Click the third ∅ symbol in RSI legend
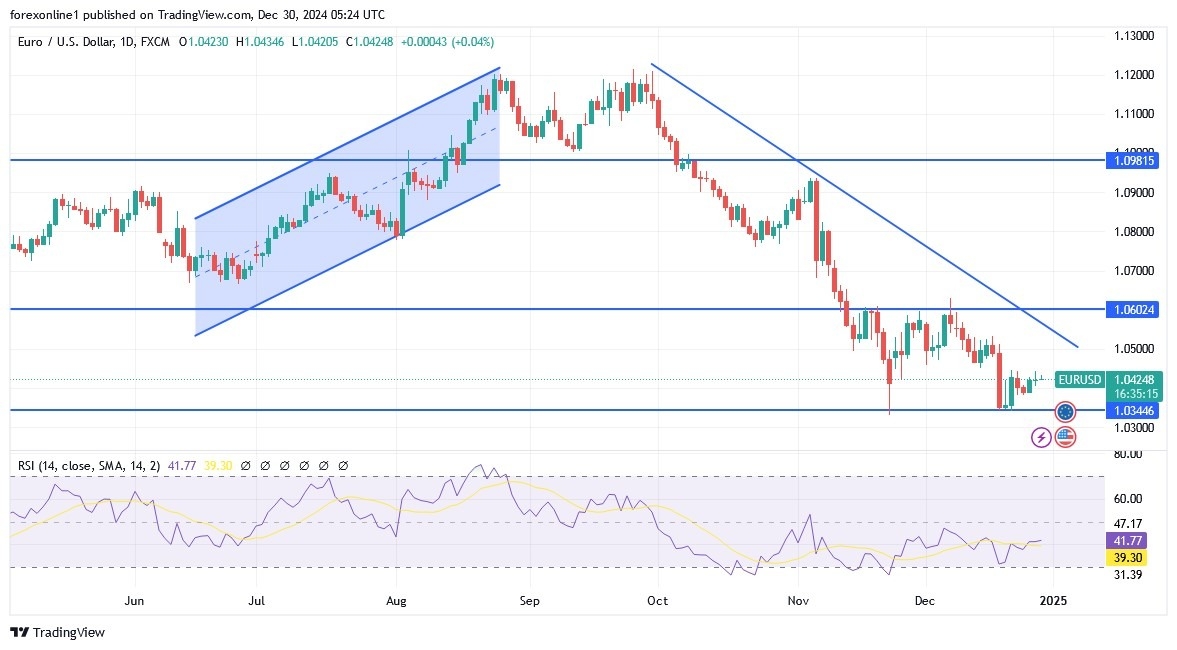 pyautogui.click(x=284, y=465)
